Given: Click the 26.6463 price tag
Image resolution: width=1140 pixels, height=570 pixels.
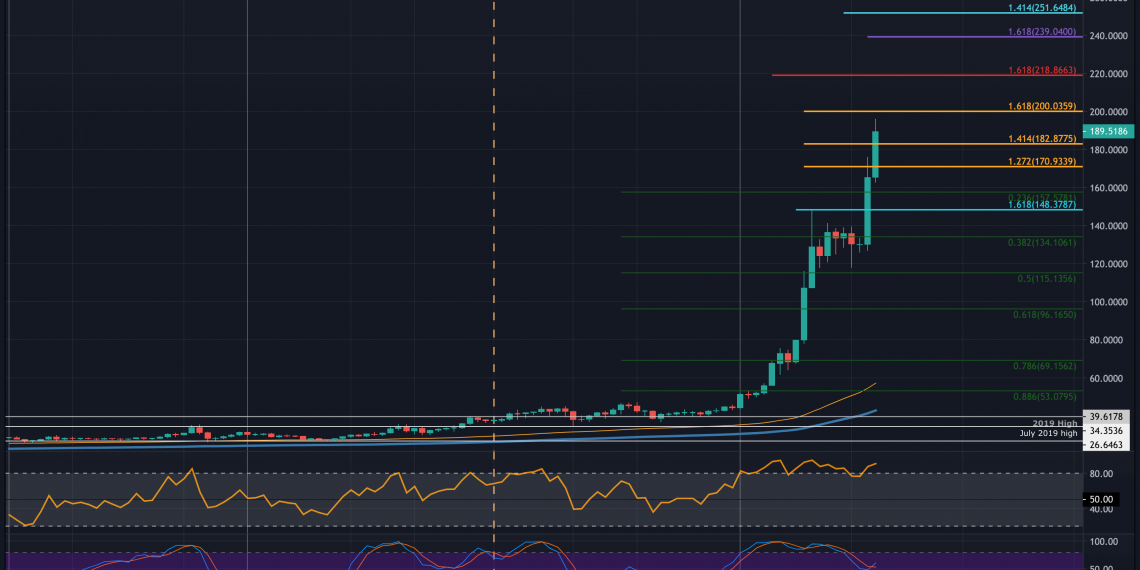Looking at the screenshot, I should 1107,443.
